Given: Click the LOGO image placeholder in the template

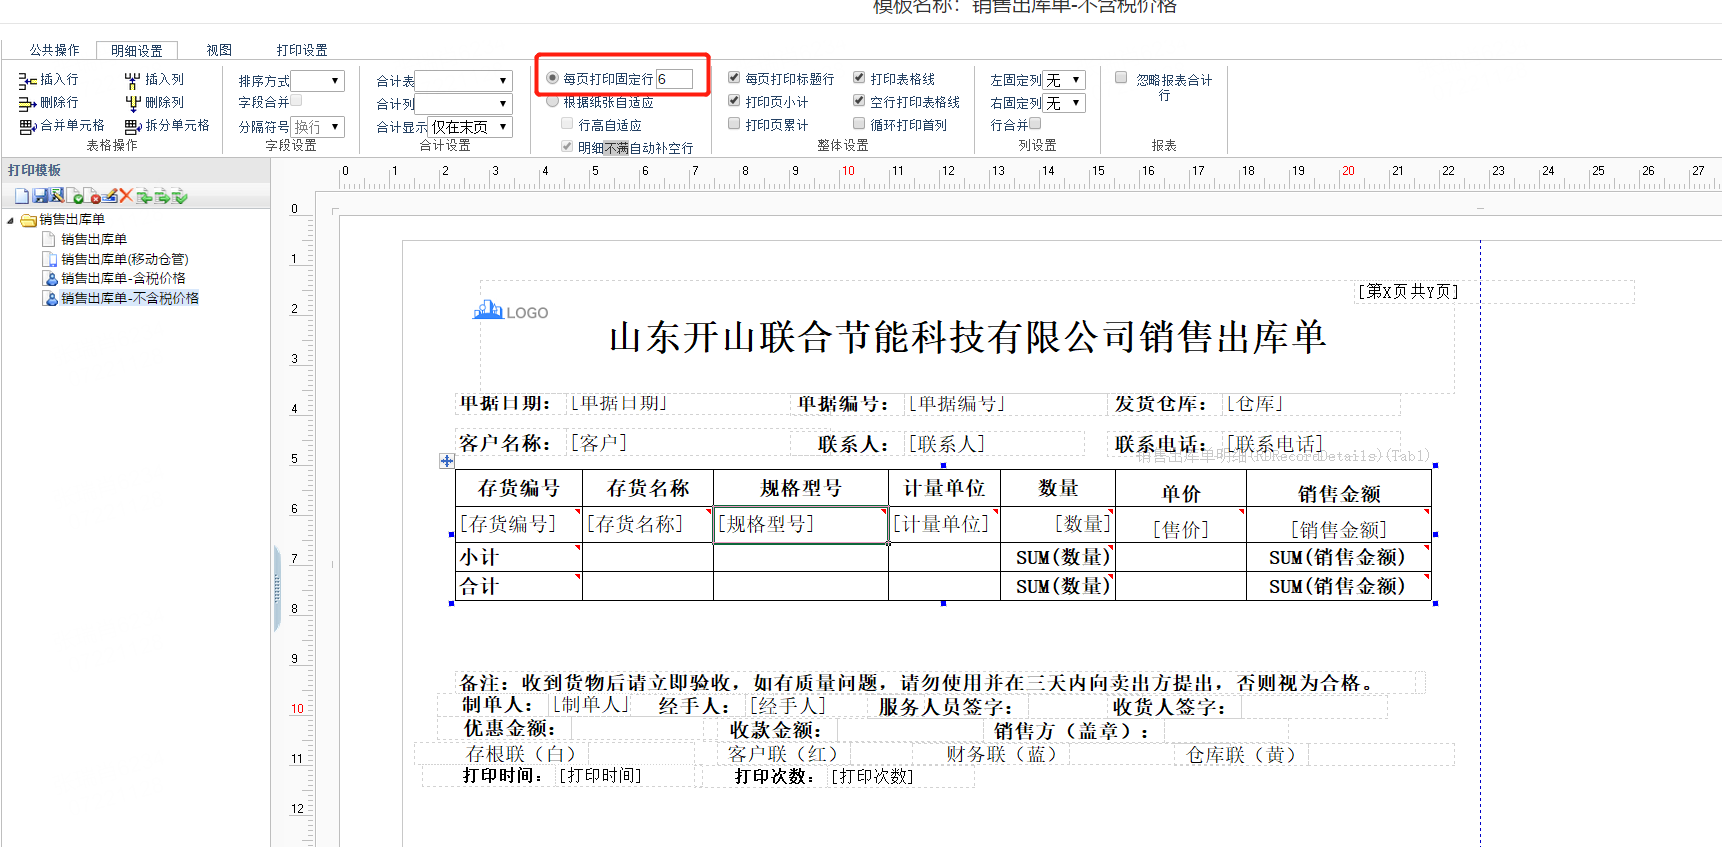Looking at the screenshot, I should tap(510, 311).
